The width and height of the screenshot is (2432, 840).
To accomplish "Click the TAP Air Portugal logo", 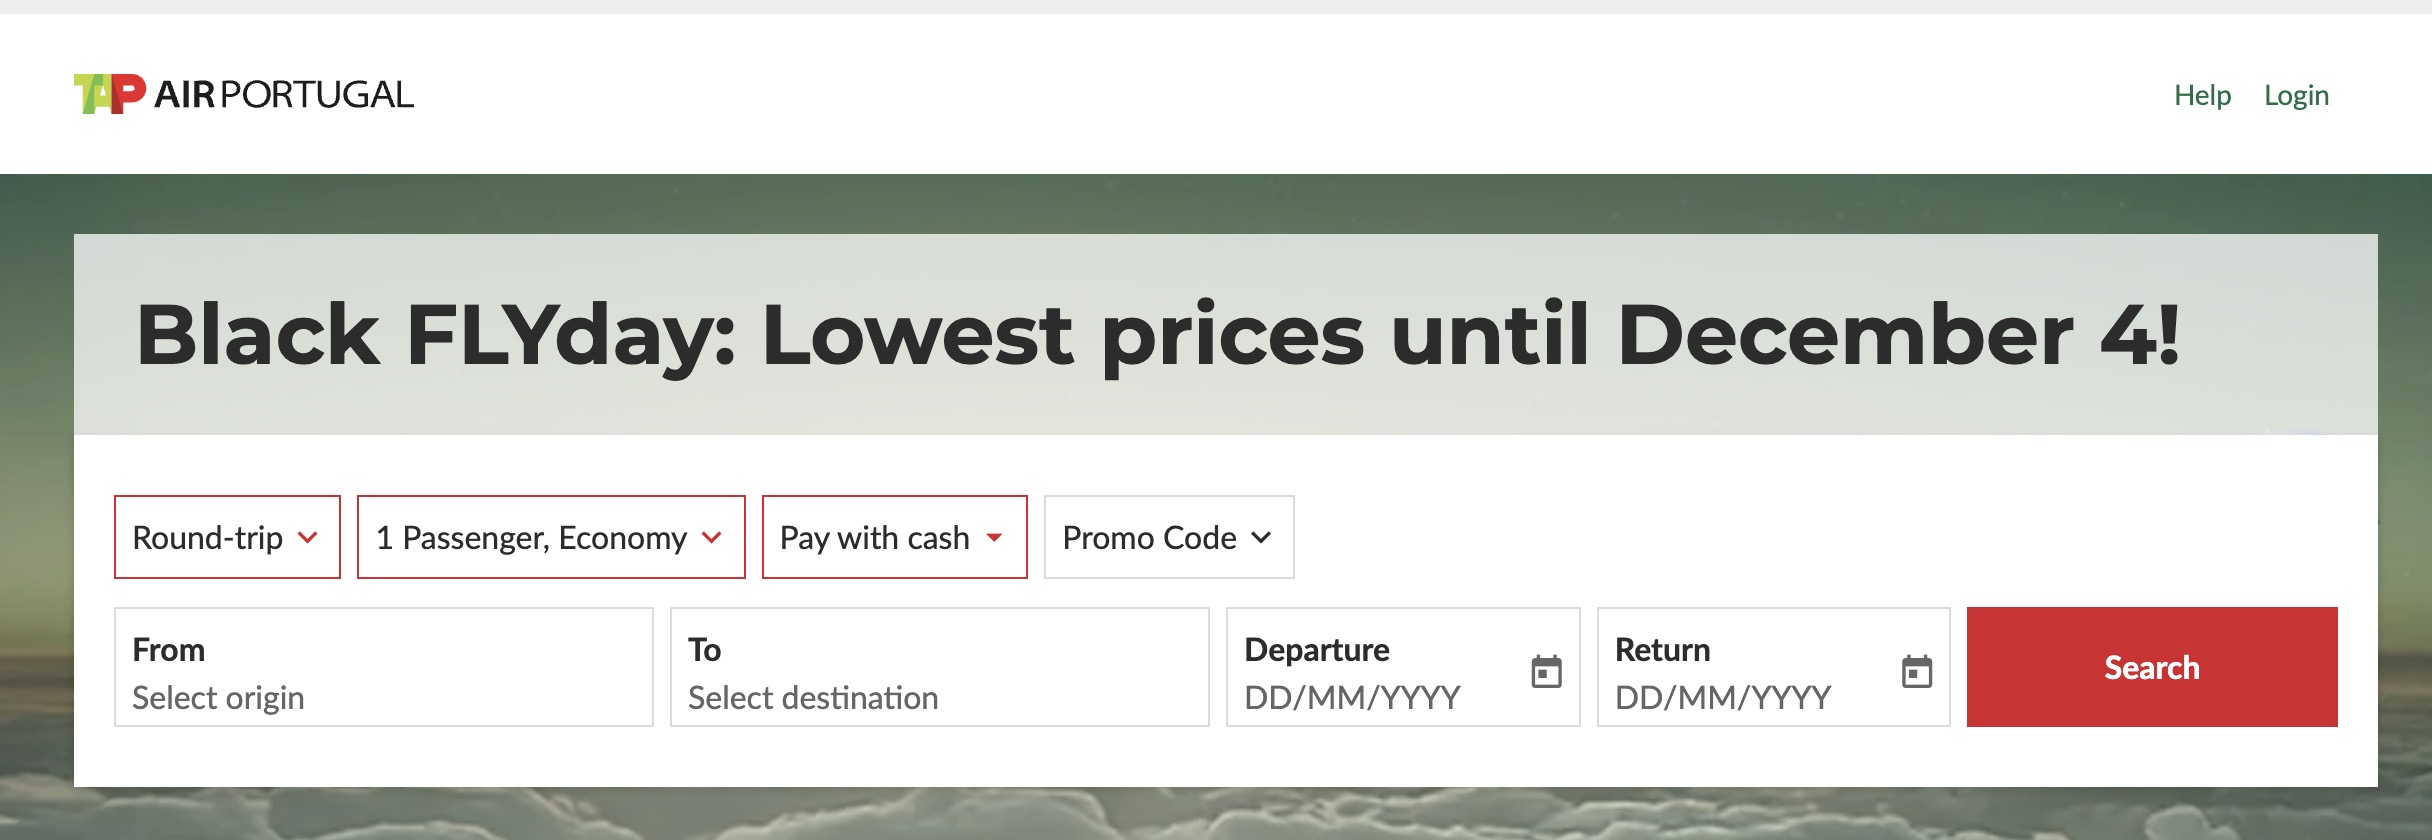I will (x=243, y=93).
